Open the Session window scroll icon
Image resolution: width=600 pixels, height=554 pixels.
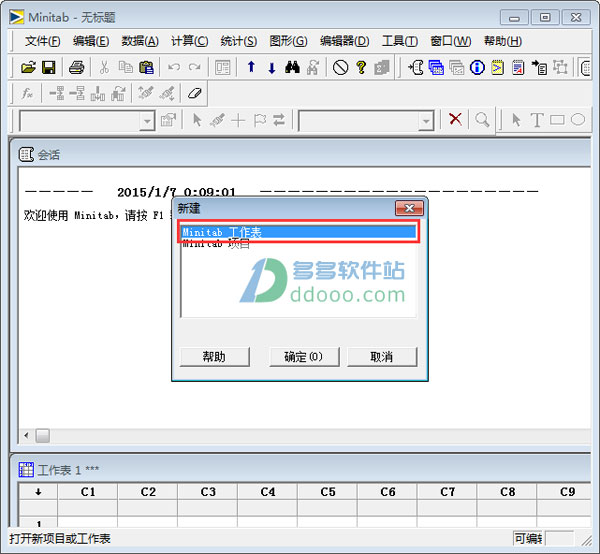coord(416,67)
